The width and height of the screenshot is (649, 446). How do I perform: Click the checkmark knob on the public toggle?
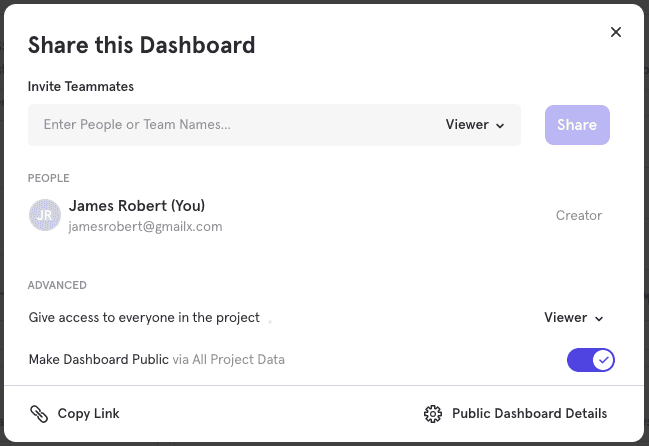coord(603,360)
